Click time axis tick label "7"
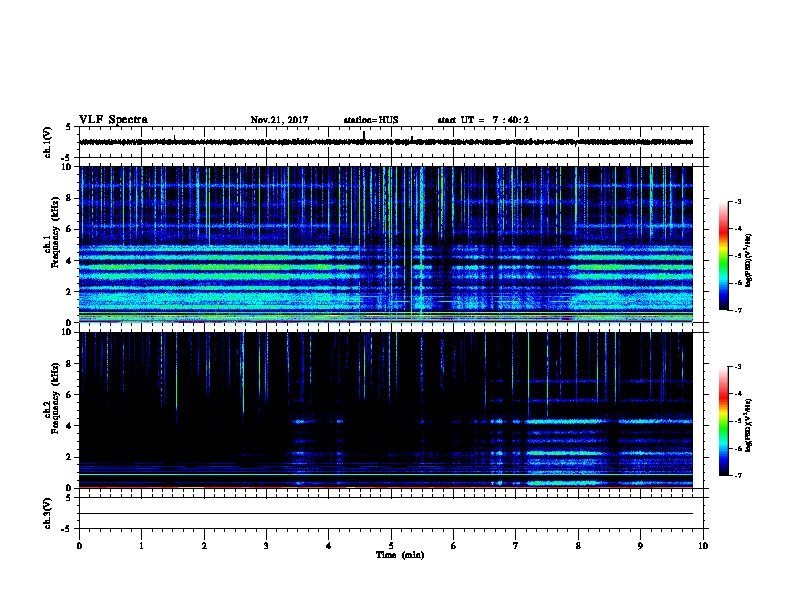The image size is (792, 612). 516,546
